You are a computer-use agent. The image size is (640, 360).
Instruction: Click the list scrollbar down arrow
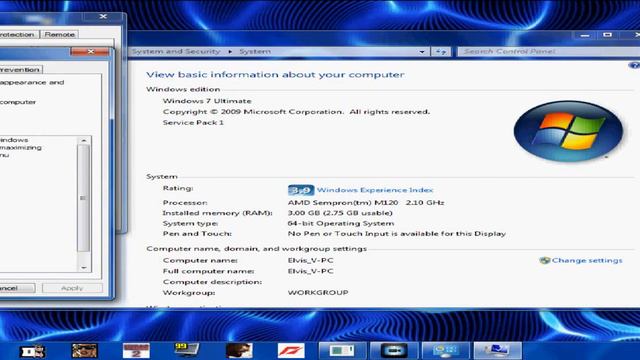pos(84,268)
